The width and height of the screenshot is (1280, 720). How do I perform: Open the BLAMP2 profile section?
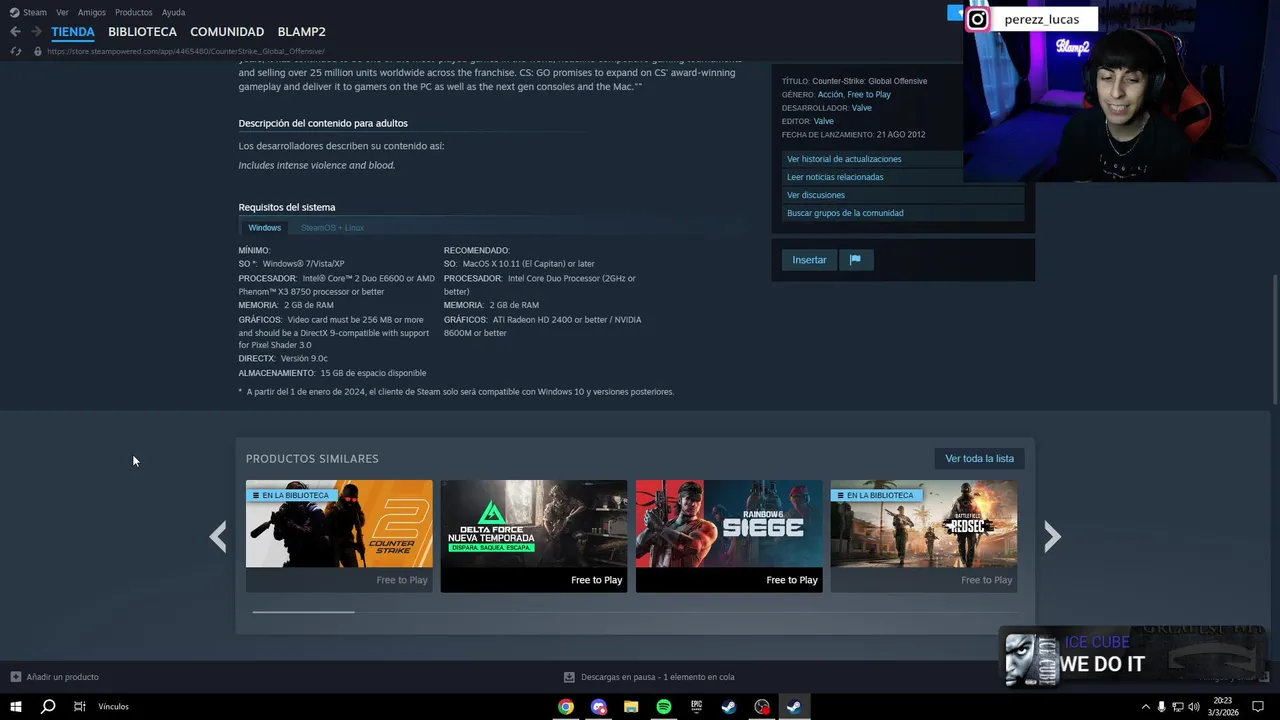pos(301,32)
